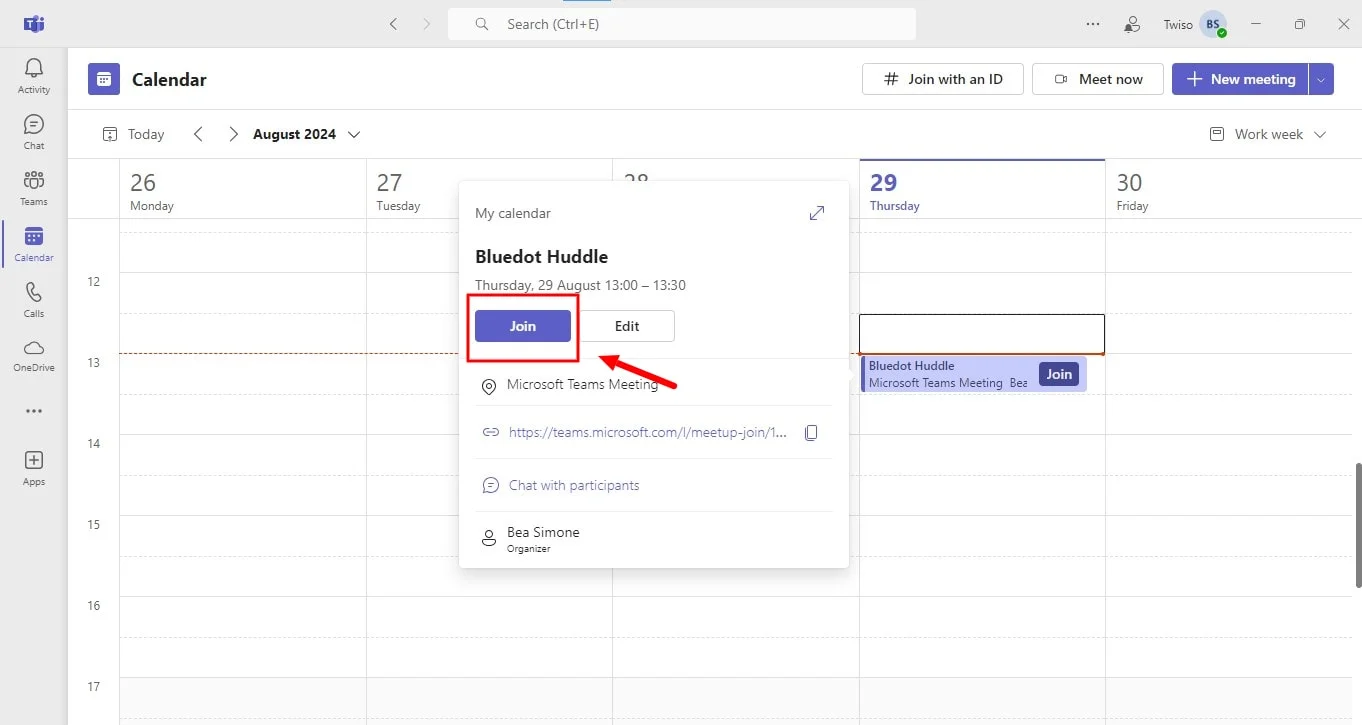Click the Bluedot Huddle popup title

pyautogui.click(x=541, y=257)
